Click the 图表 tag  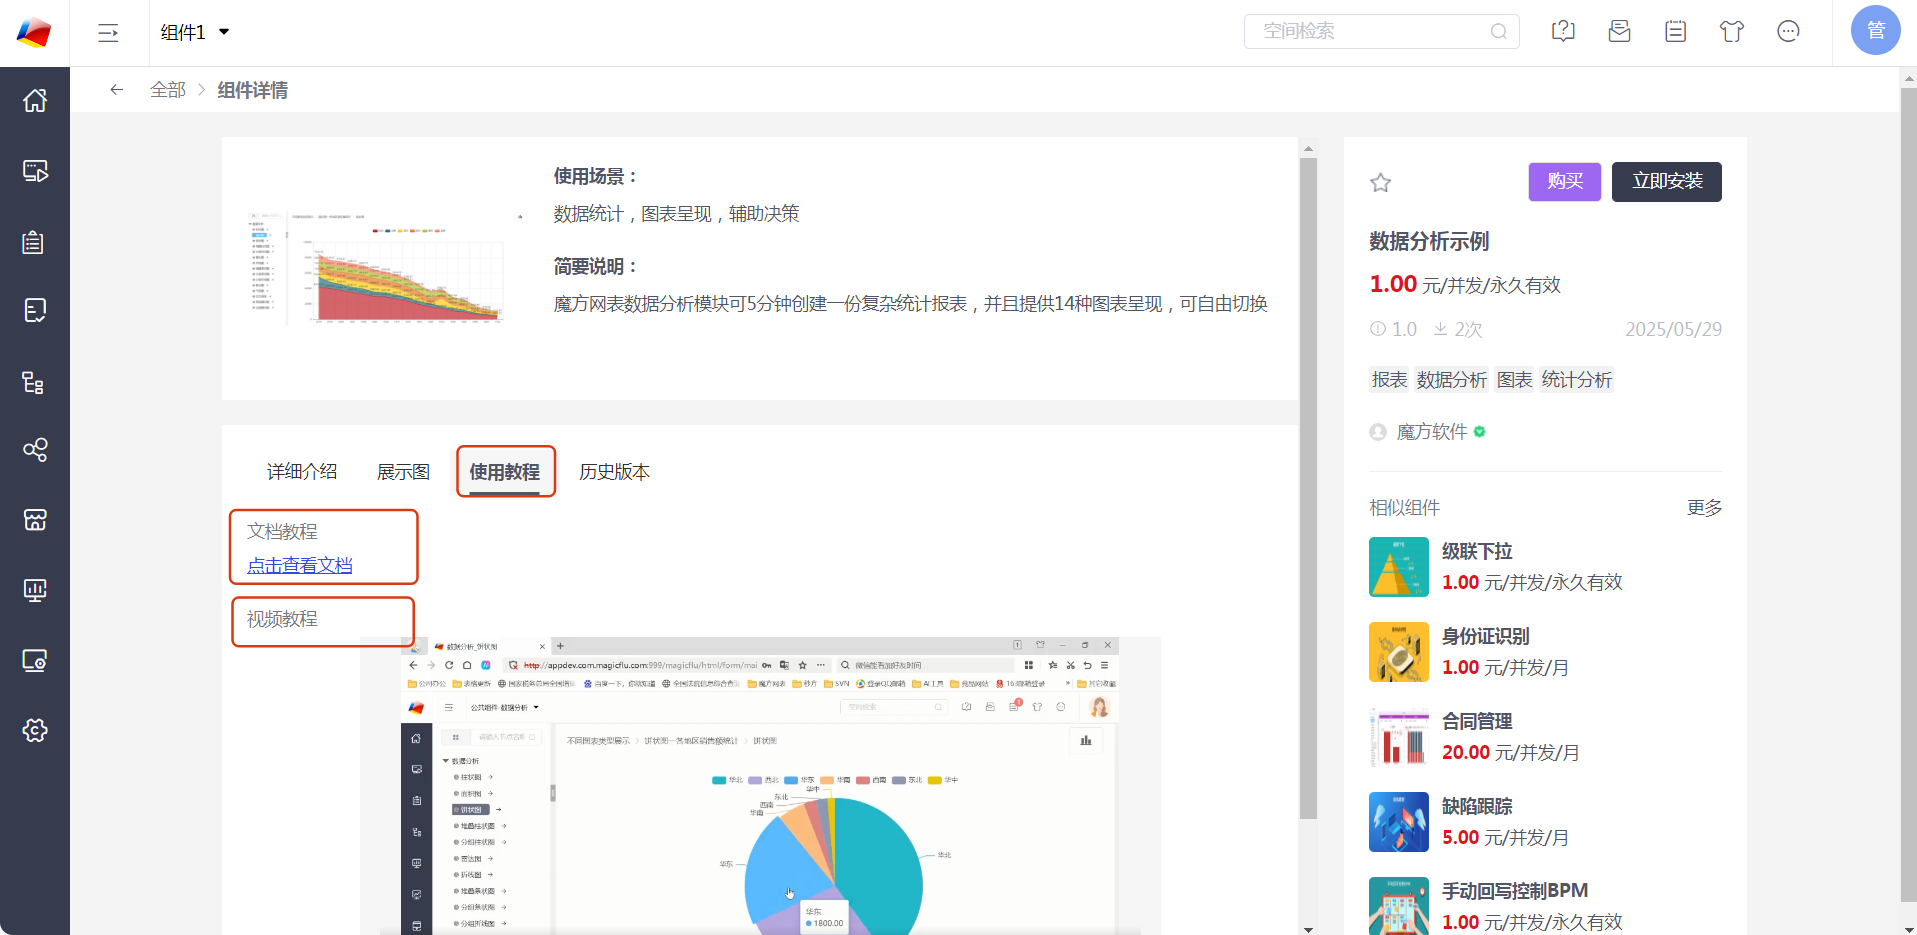point(1514,380)
